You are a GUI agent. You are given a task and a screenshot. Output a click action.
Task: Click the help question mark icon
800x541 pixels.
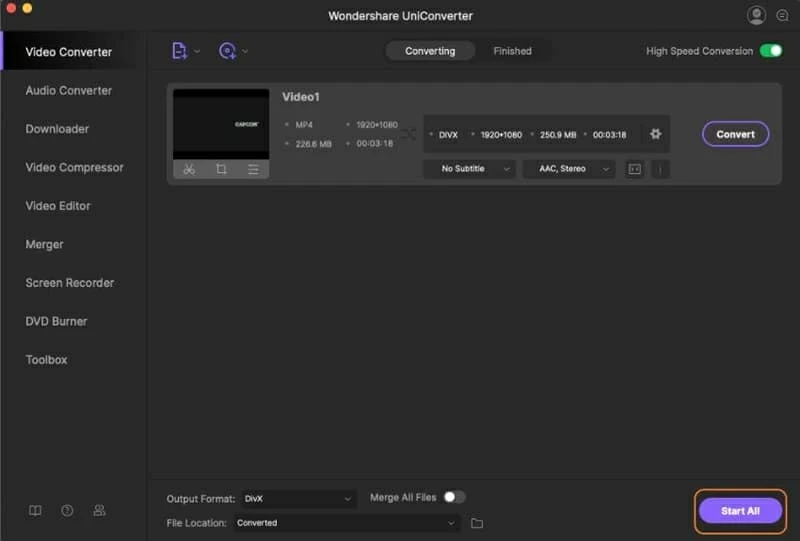pos(67,510)
